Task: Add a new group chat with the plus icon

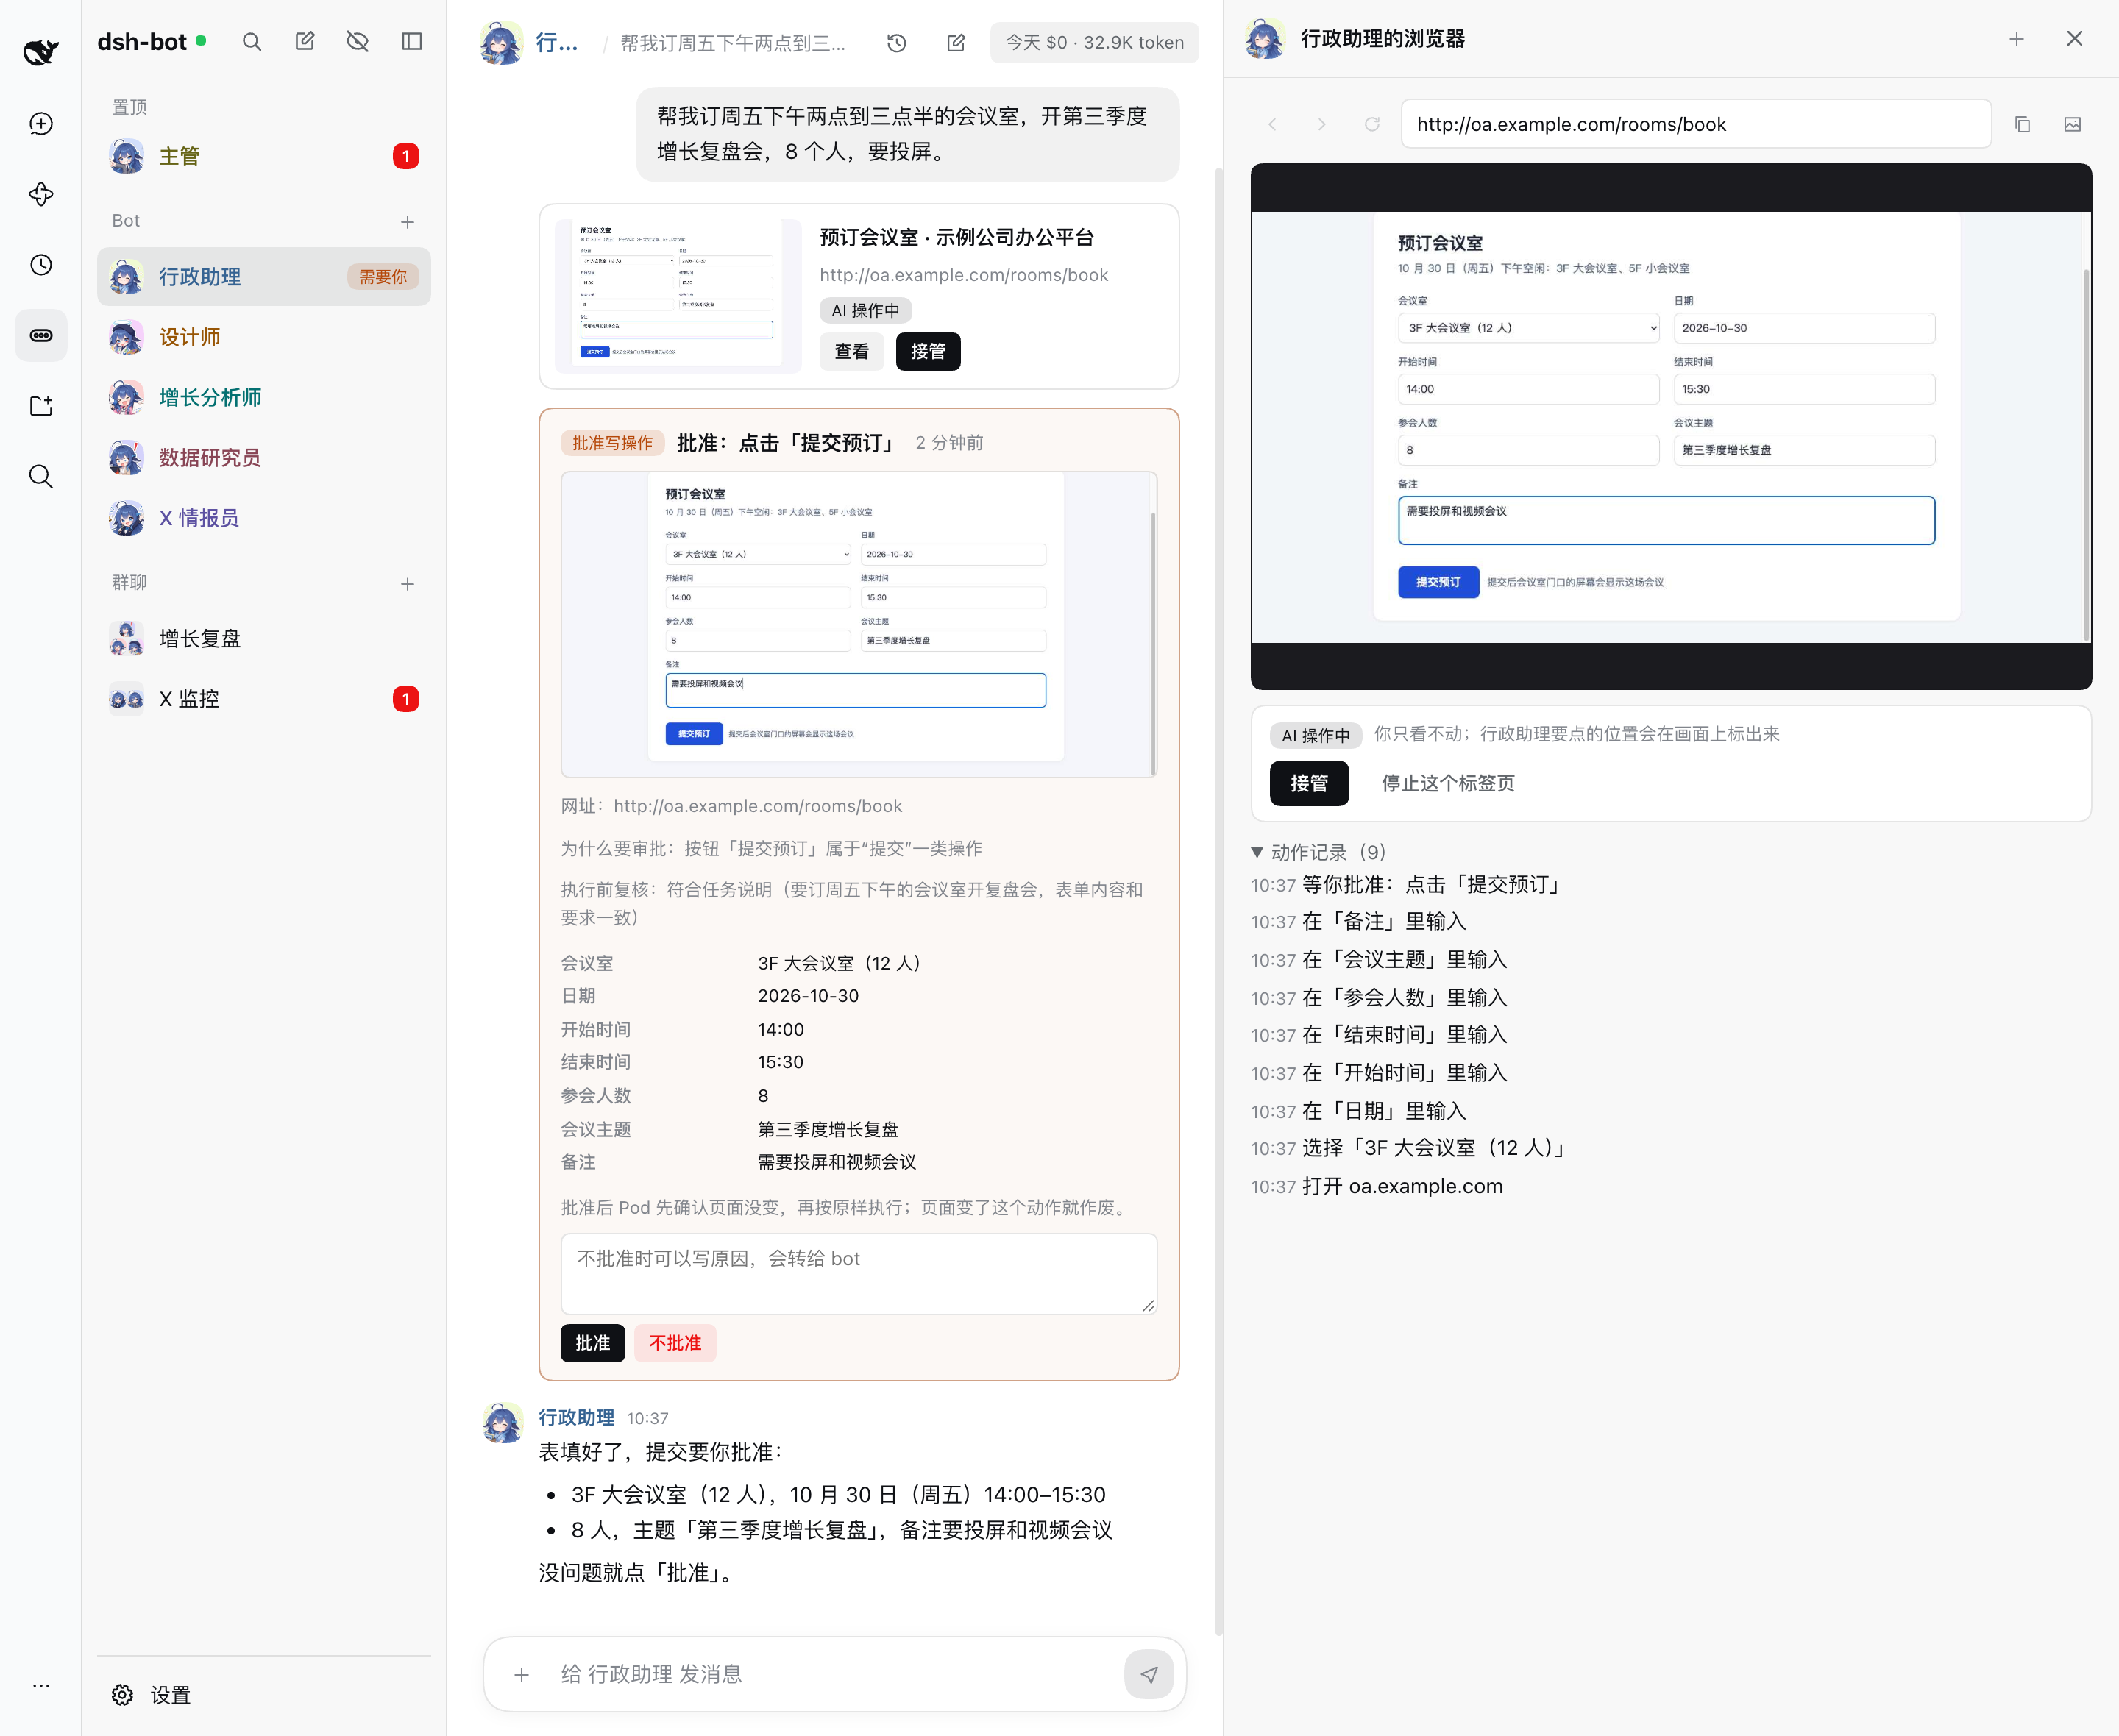Action: click(x=407, y=584)
